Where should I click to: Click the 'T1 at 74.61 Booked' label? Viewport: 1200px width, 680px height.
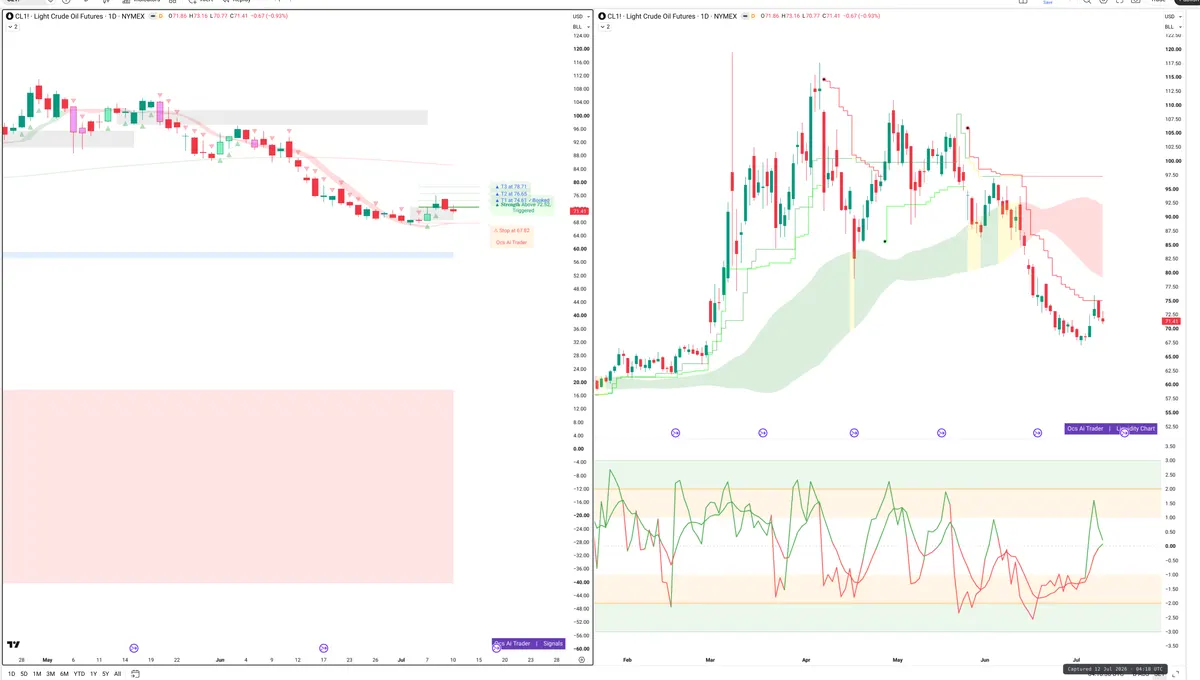(x=523, y=200)
